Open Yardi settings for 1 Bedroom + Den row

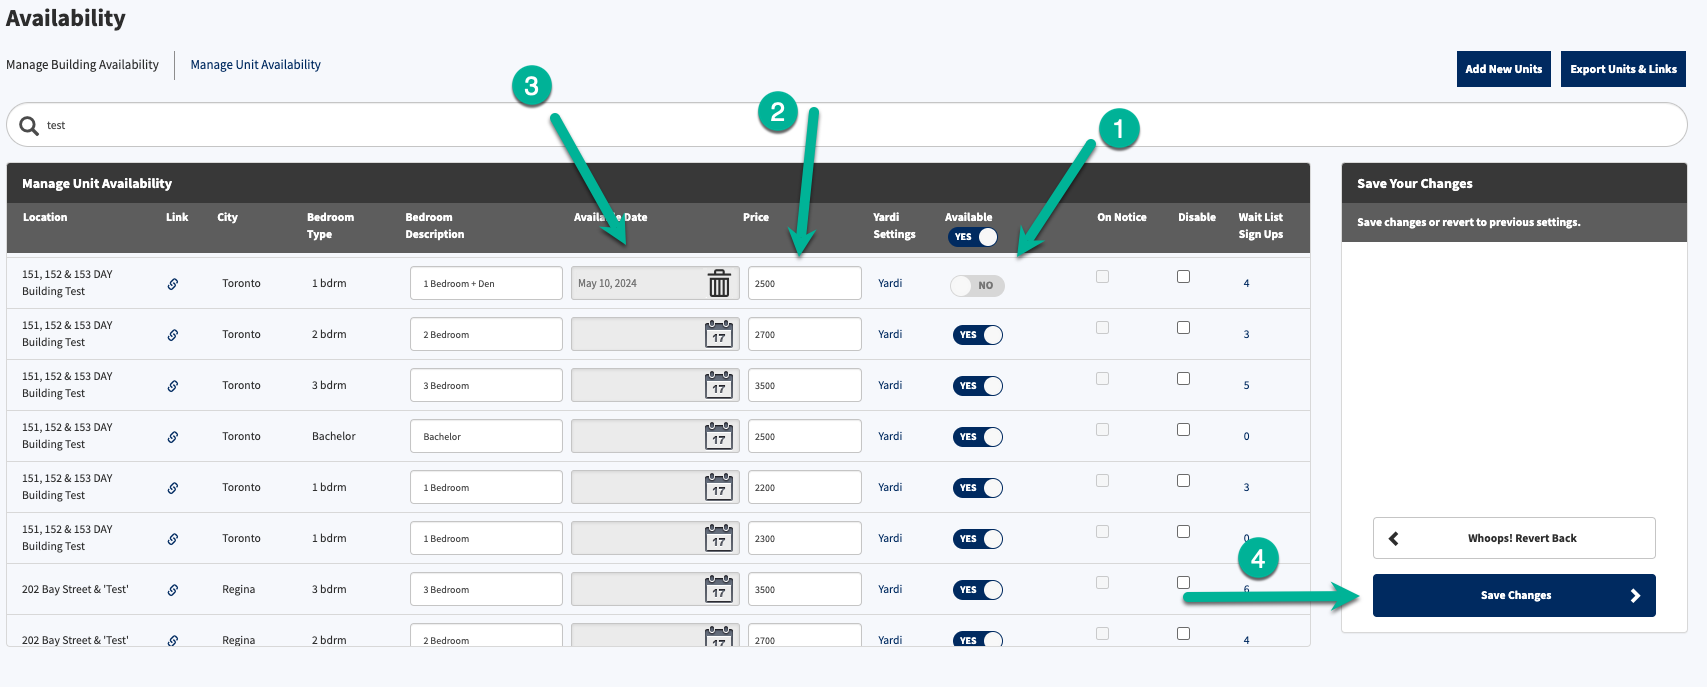(x=890, y=283)
